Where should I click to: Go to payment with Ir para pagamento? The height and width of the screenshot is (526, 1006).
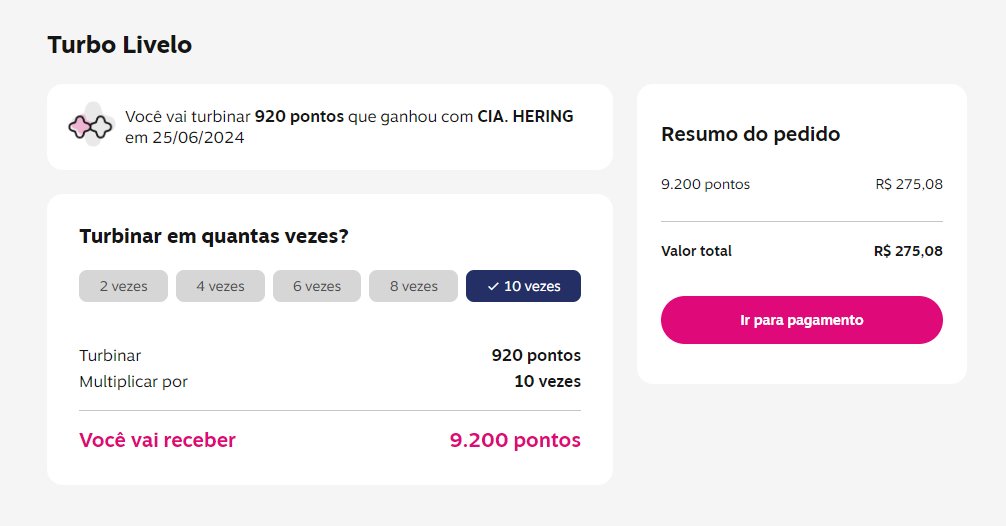tap(802, 320)
